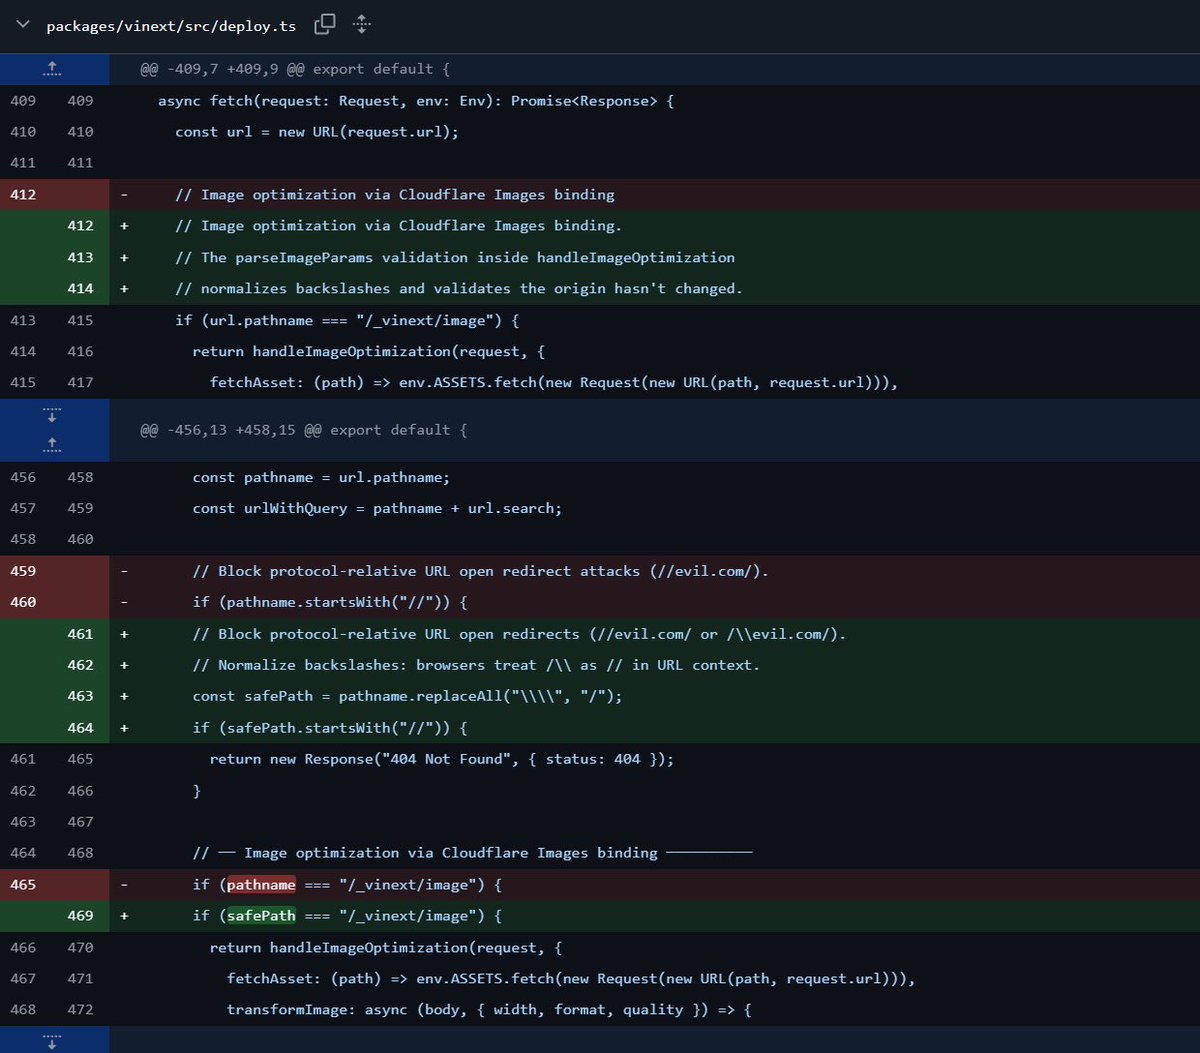Click the minus marker on deleted line 459
Viewport: 1200px width, 1053px height.
coord(125,572)
